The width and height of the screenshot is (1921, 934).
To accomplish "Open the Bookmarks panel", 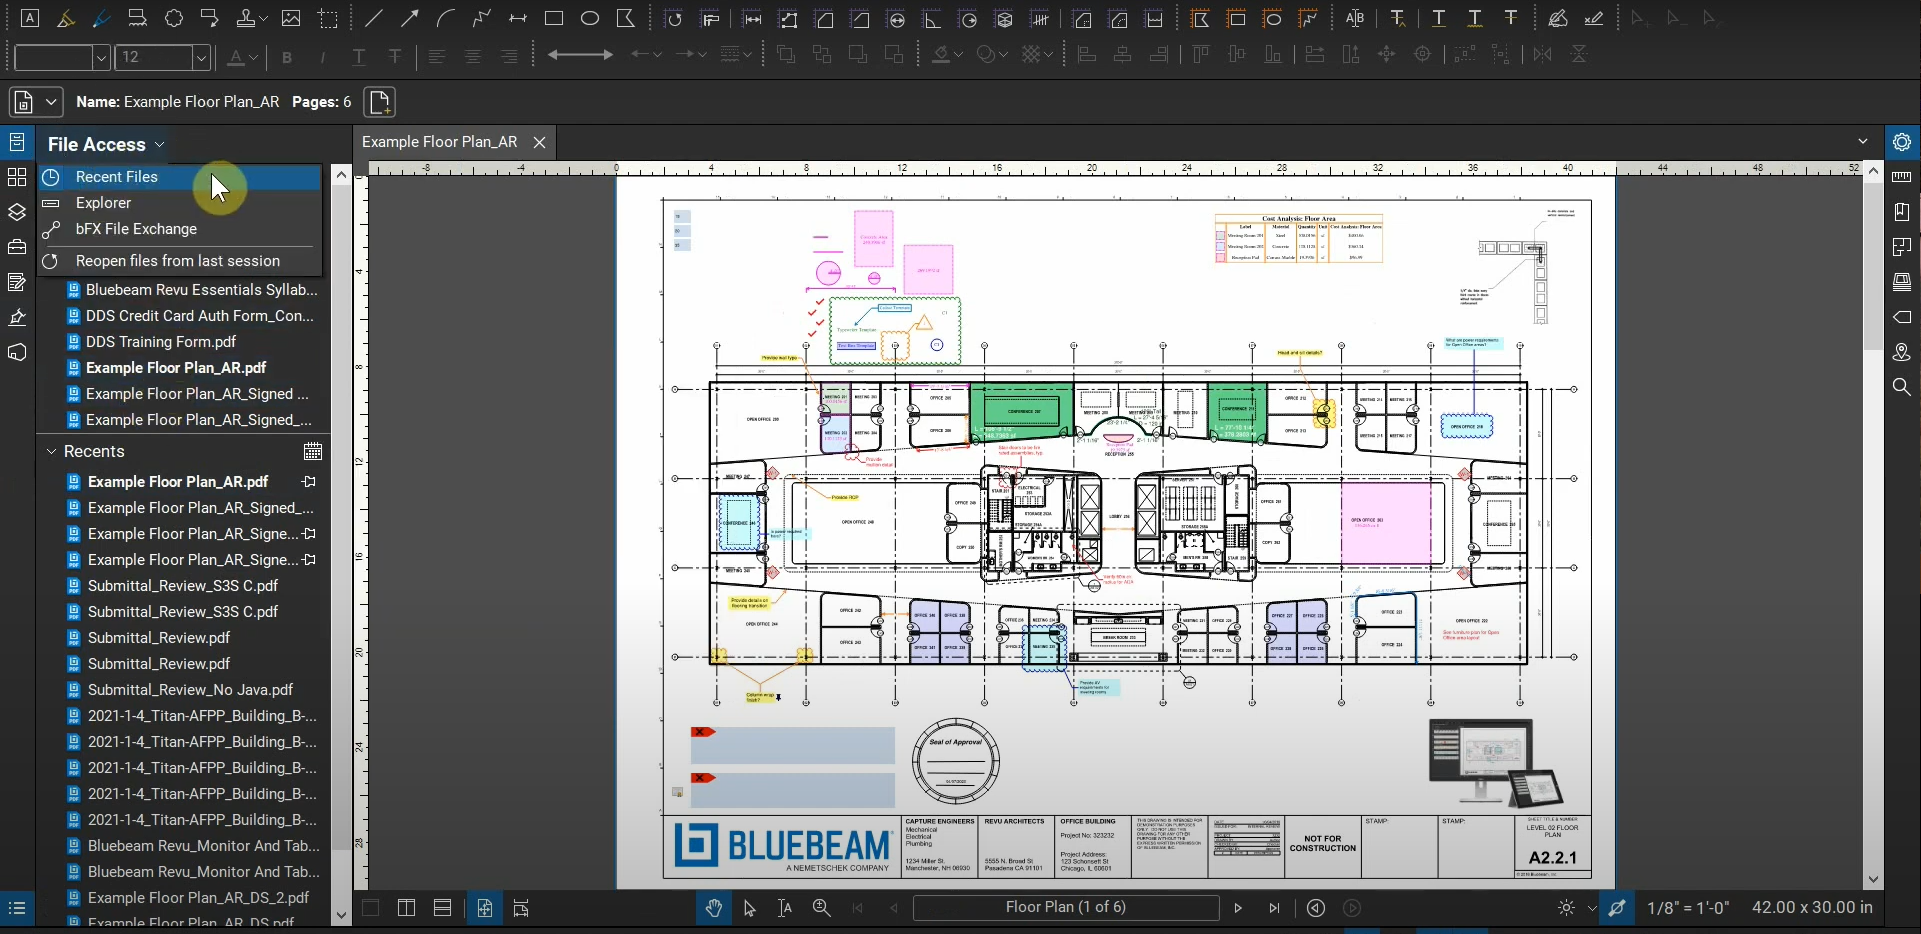I will tap(1903, 211).
